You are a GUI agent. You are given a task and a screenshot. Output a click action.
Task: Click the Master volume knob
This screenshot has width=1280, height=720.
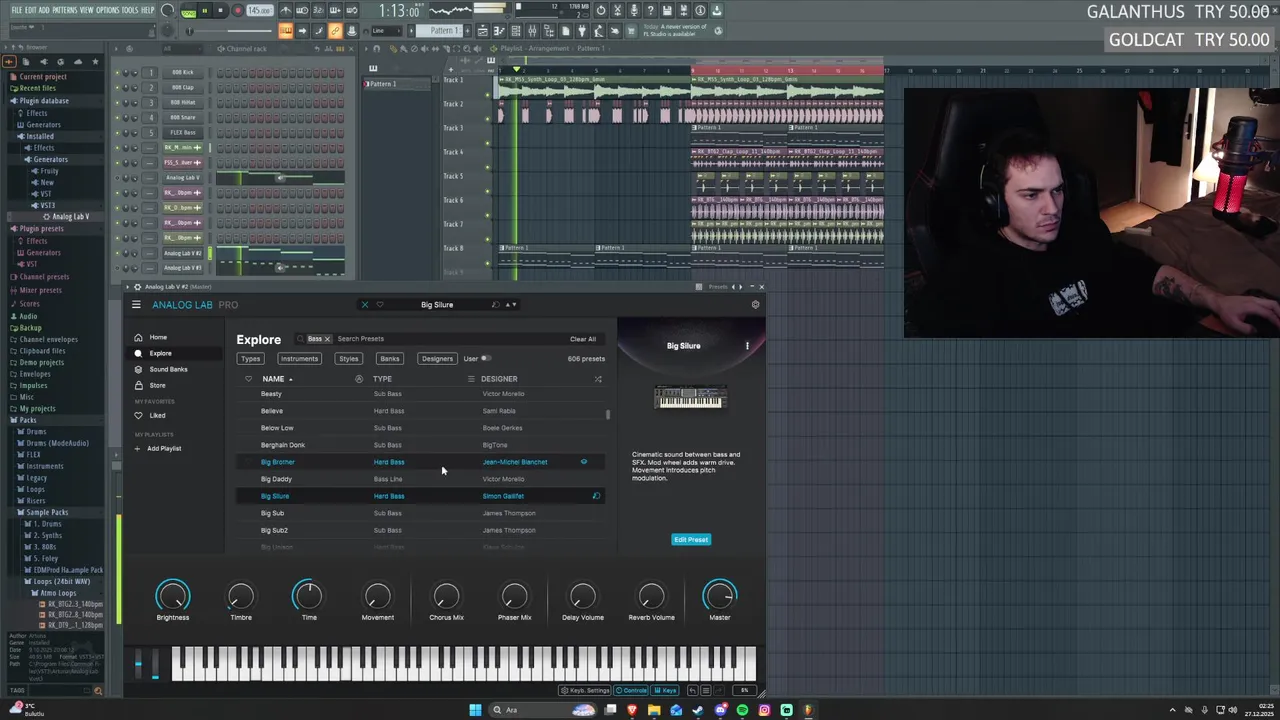pos(719,596)
